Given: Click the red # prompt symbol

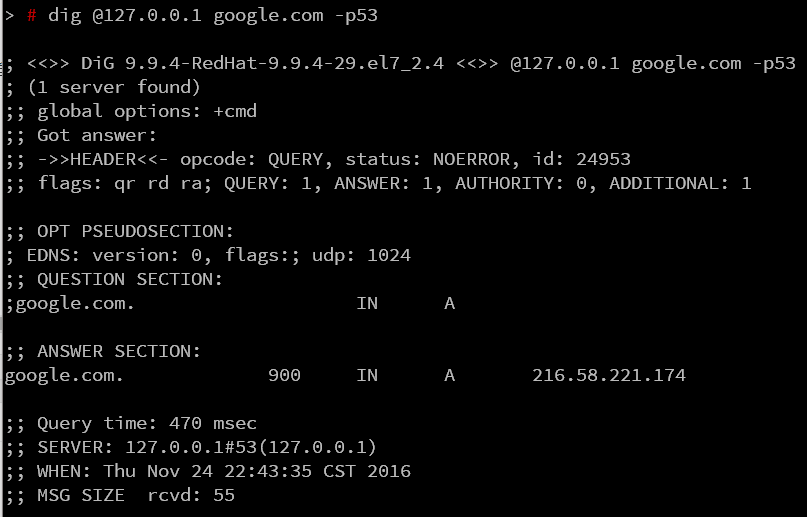Looking at the screenshot, I should 31,15.
